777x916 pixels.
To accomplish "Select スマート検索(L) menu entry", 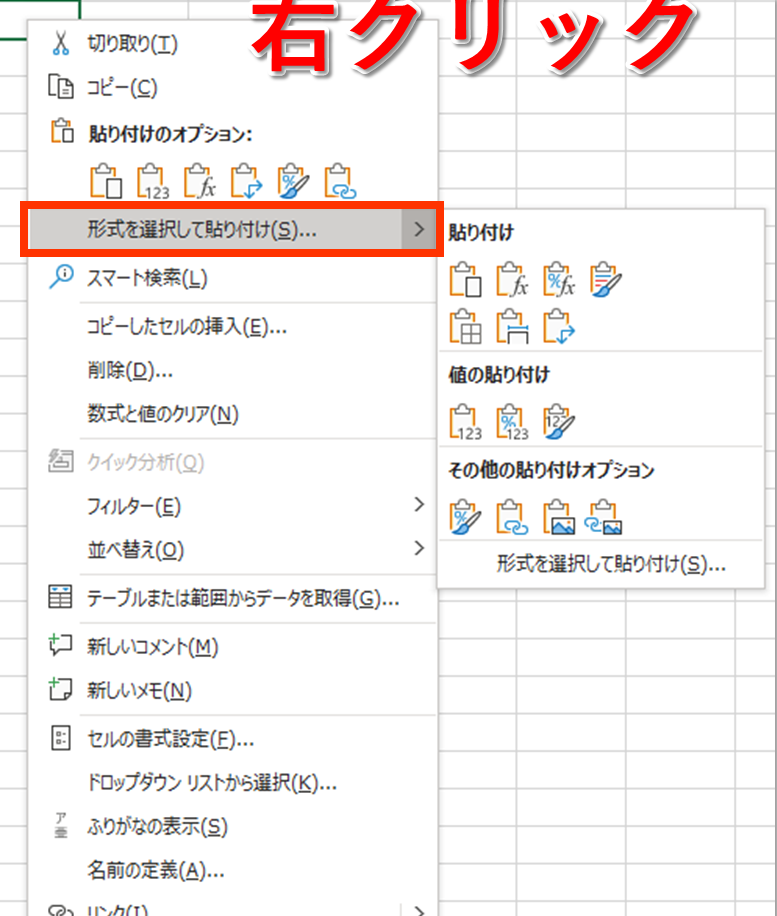I will 233,278.
